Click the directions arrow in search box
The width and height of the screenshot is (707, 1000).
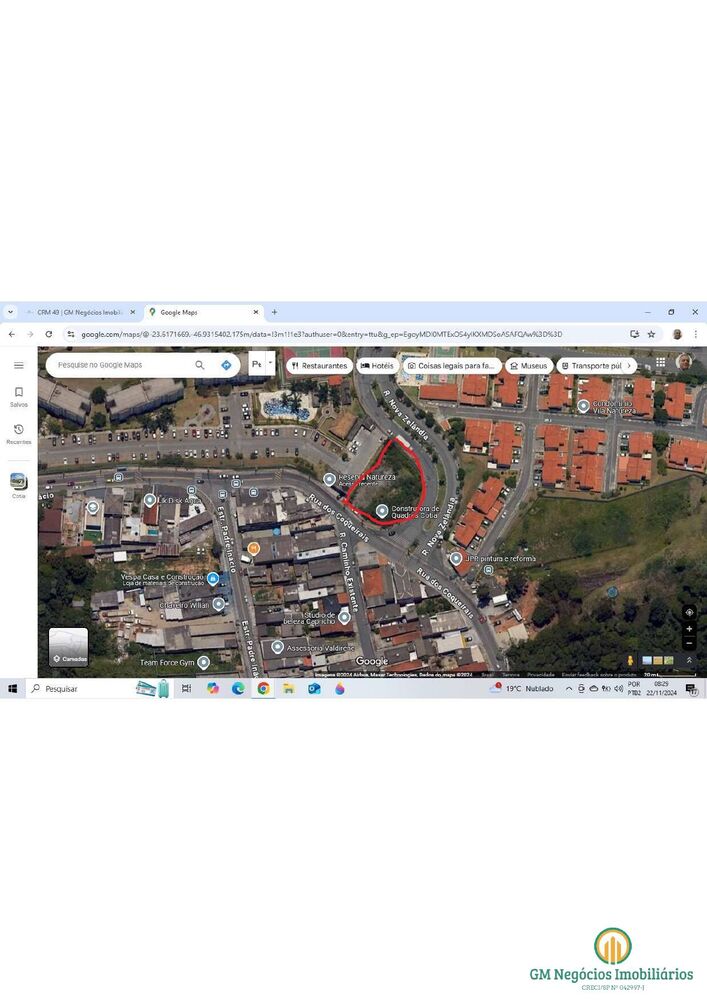226,365
